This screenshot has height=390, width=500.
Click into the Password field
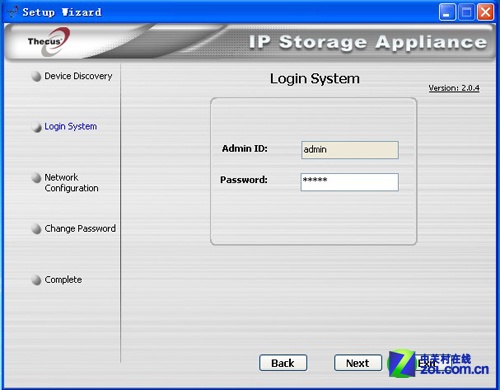click(x=349, y=182)
